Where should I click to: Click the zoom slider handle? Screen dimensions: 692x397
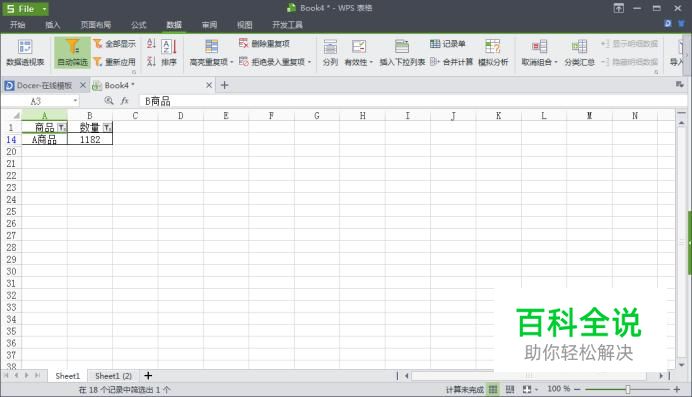click(628, 389)
